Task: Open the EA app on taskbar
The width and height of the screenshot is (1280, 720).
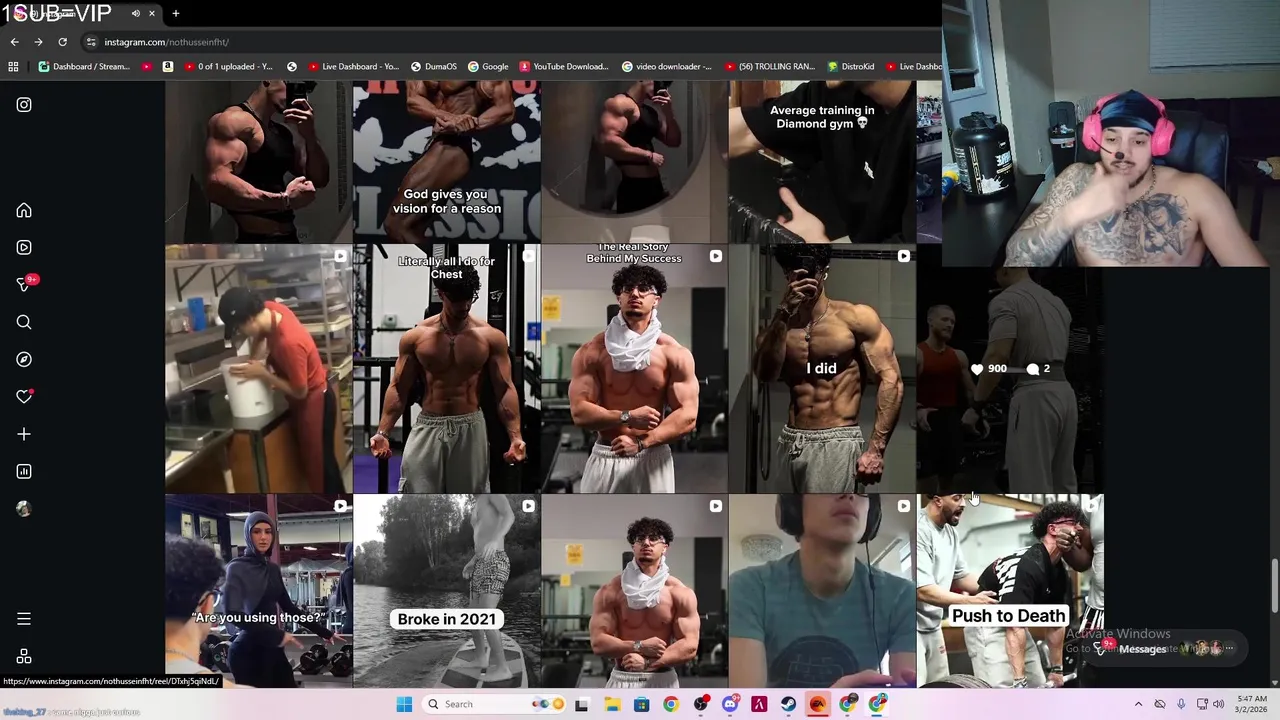Action: click(x=818, y=704)
